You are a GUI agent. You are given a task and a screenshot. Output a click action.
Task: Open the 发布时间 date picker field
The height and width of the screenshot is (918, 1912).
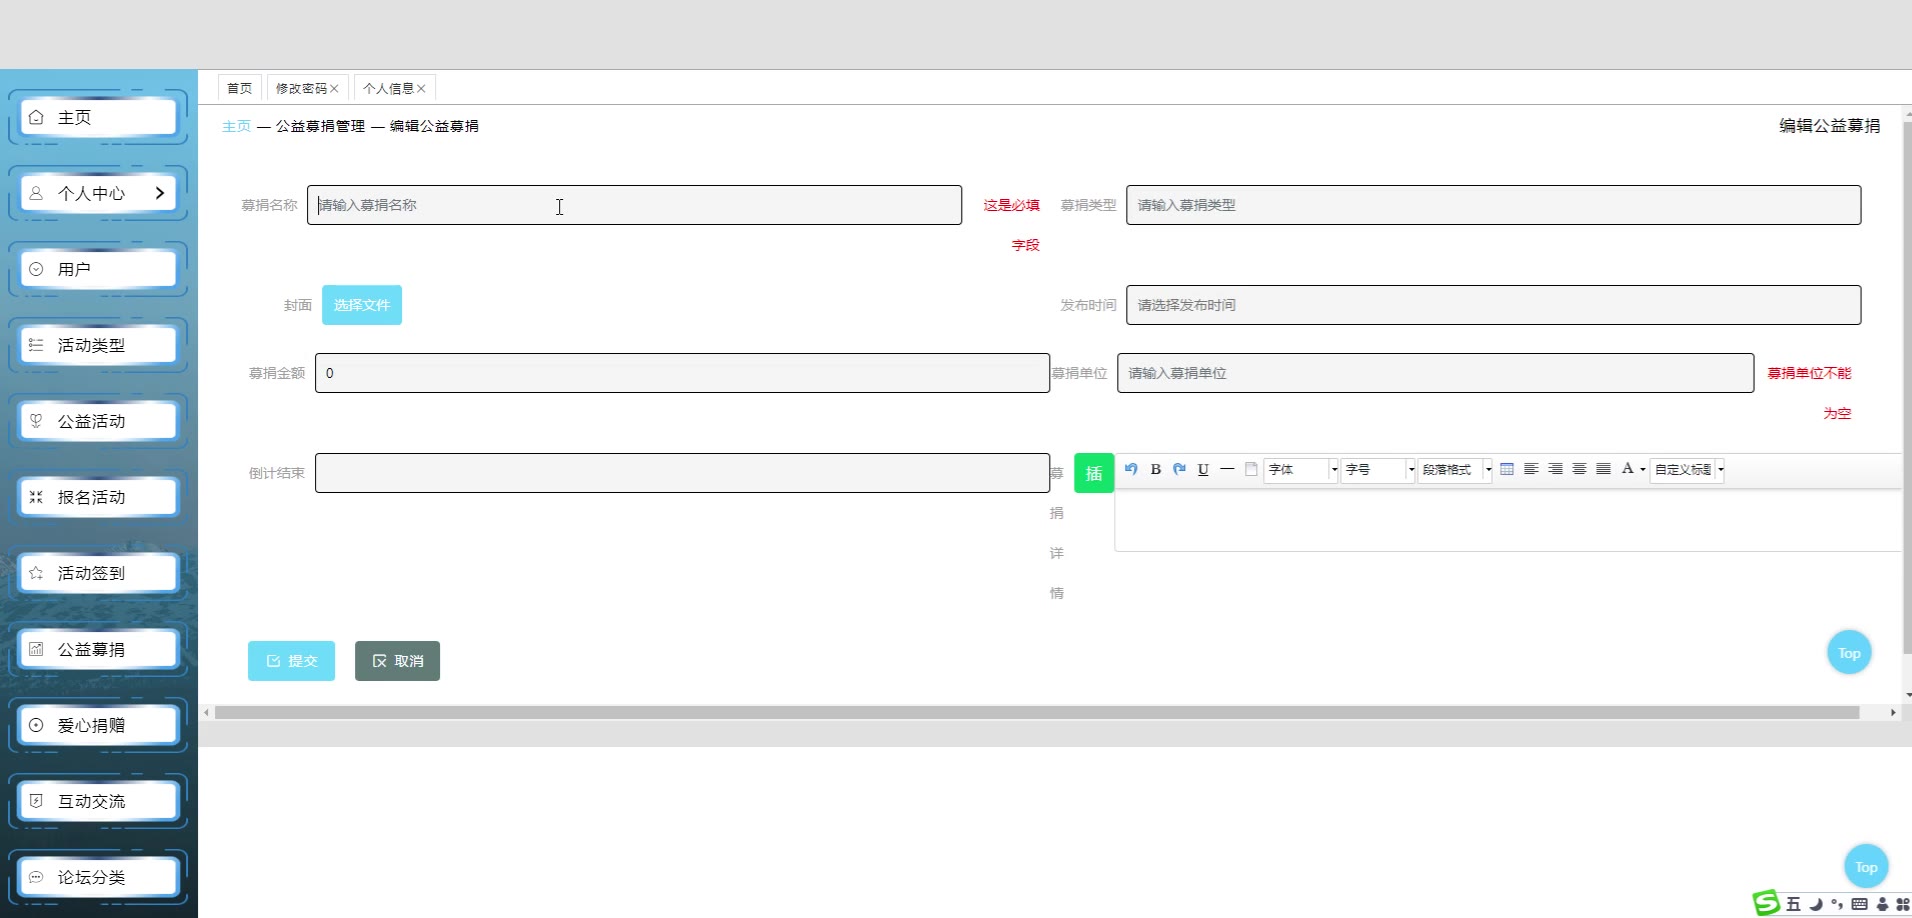[x=1493, y=305]
